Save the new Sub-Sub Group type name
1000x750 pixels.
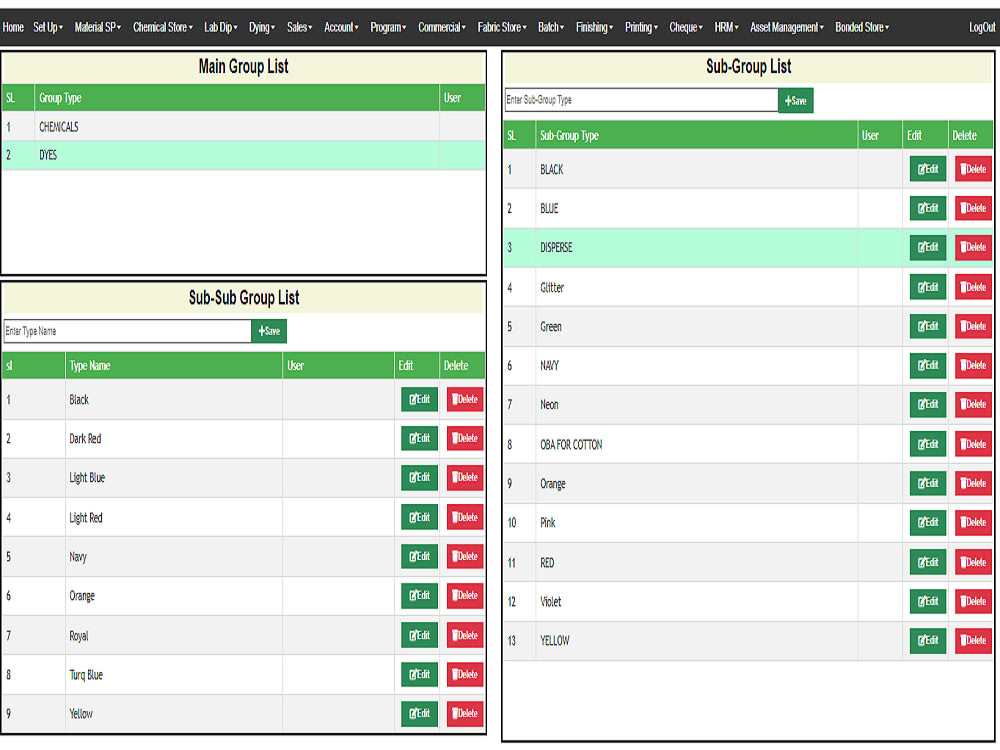269,331
